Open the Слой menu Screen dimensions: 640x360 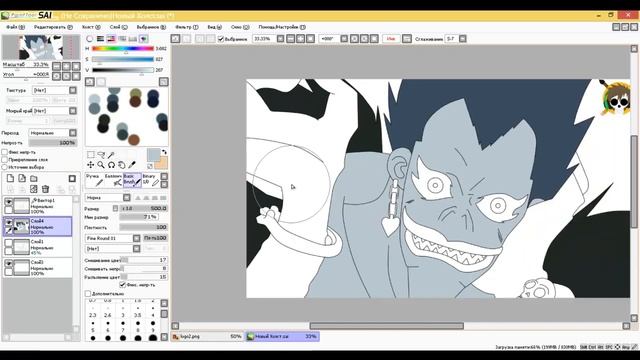pyautogui.click(x=118, y=27)
